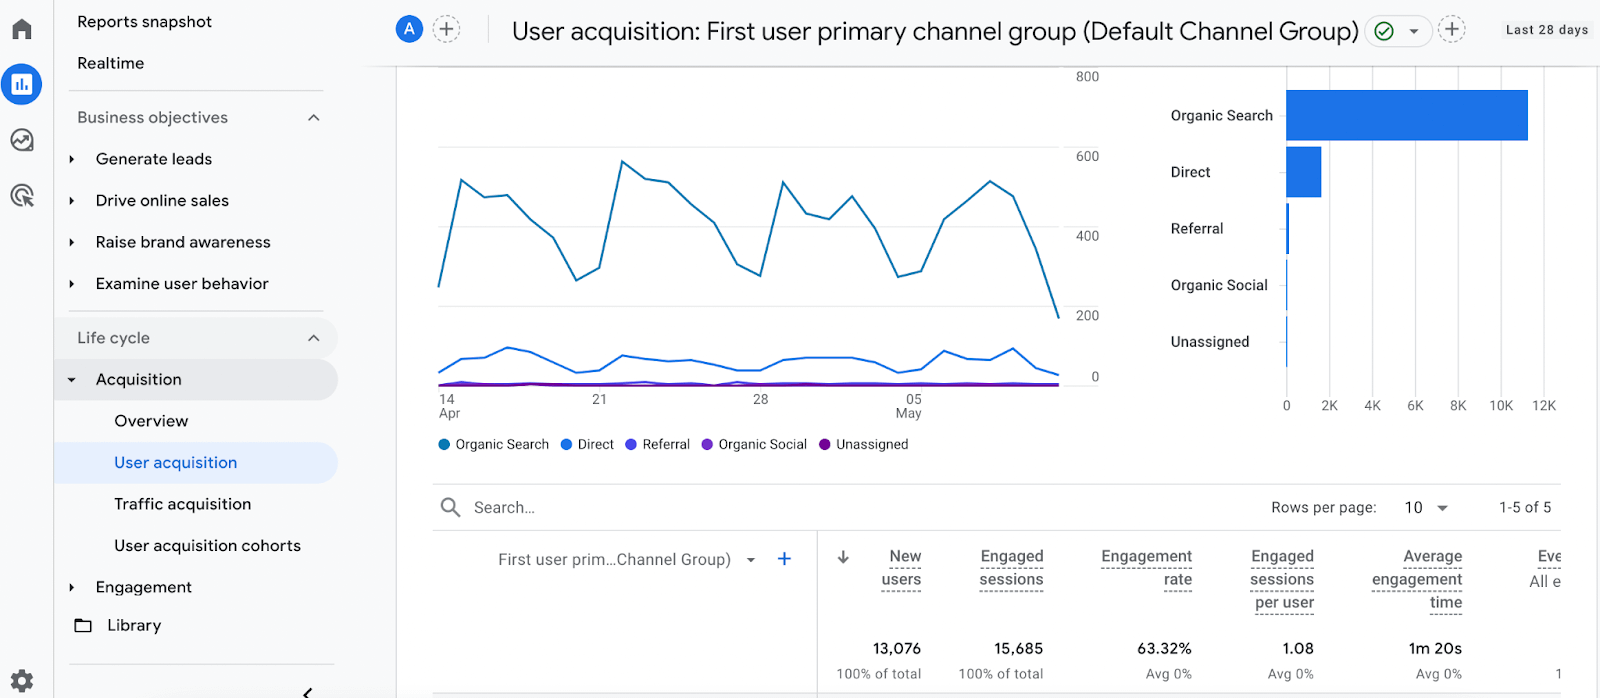The image size is (1600, 698).
Task: Click the Home icon in left rail
Action: tap(22, 29)
